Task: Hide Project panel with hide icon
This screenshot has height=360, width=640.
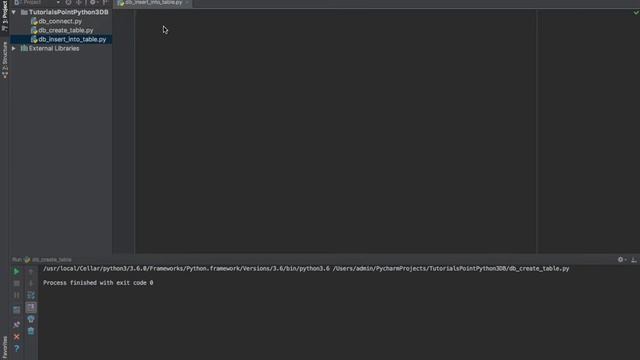Action: click(x=105, y=2)
